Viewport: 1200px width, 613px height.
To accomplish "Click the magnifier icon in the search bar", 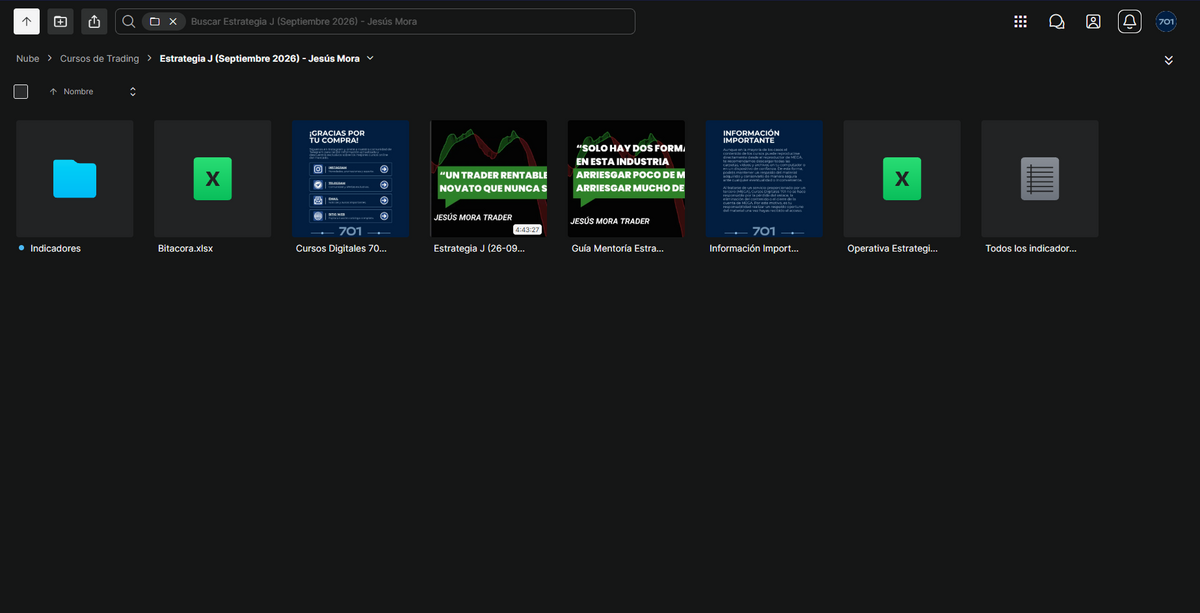I will (x=129, y=21).
